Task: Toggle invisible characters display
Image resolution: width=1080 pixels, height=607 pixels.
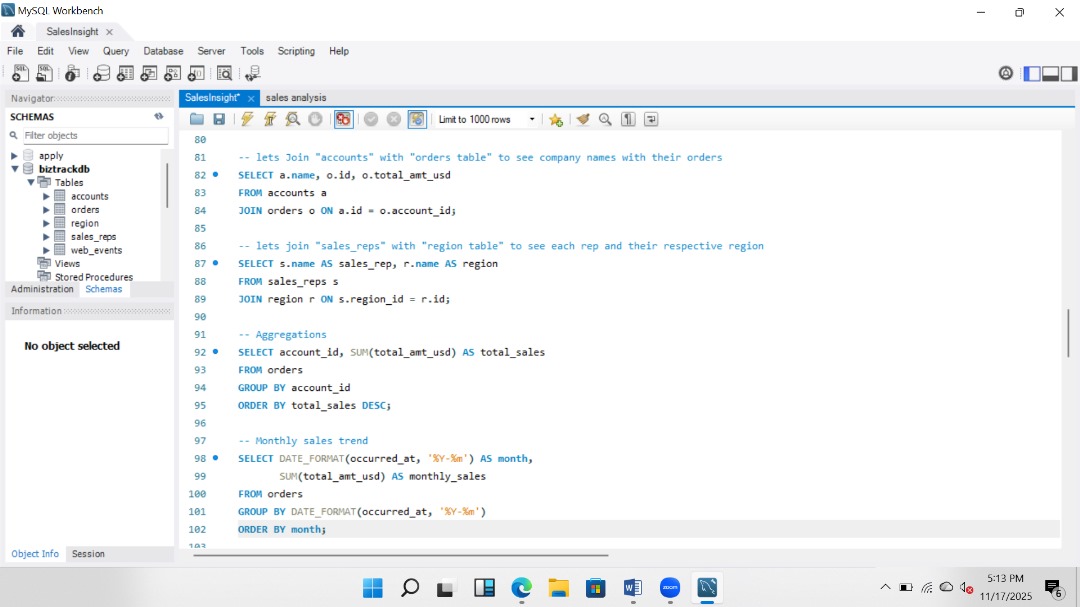Action: tap(628, 119)
